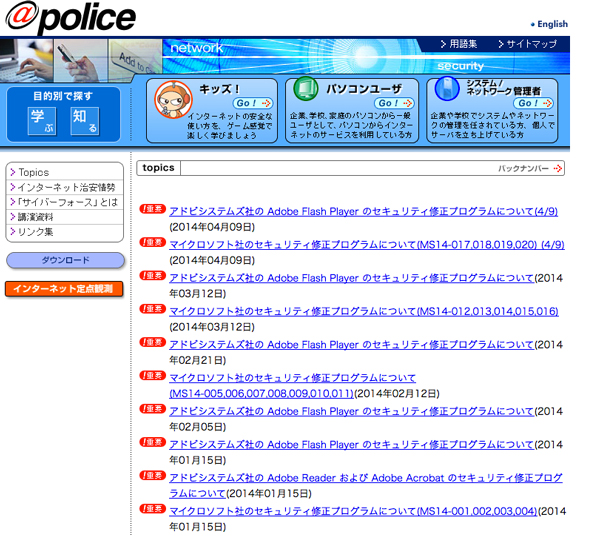Open the バックナンバー back number link
This screenshot has height=536, width=600.
530,169
